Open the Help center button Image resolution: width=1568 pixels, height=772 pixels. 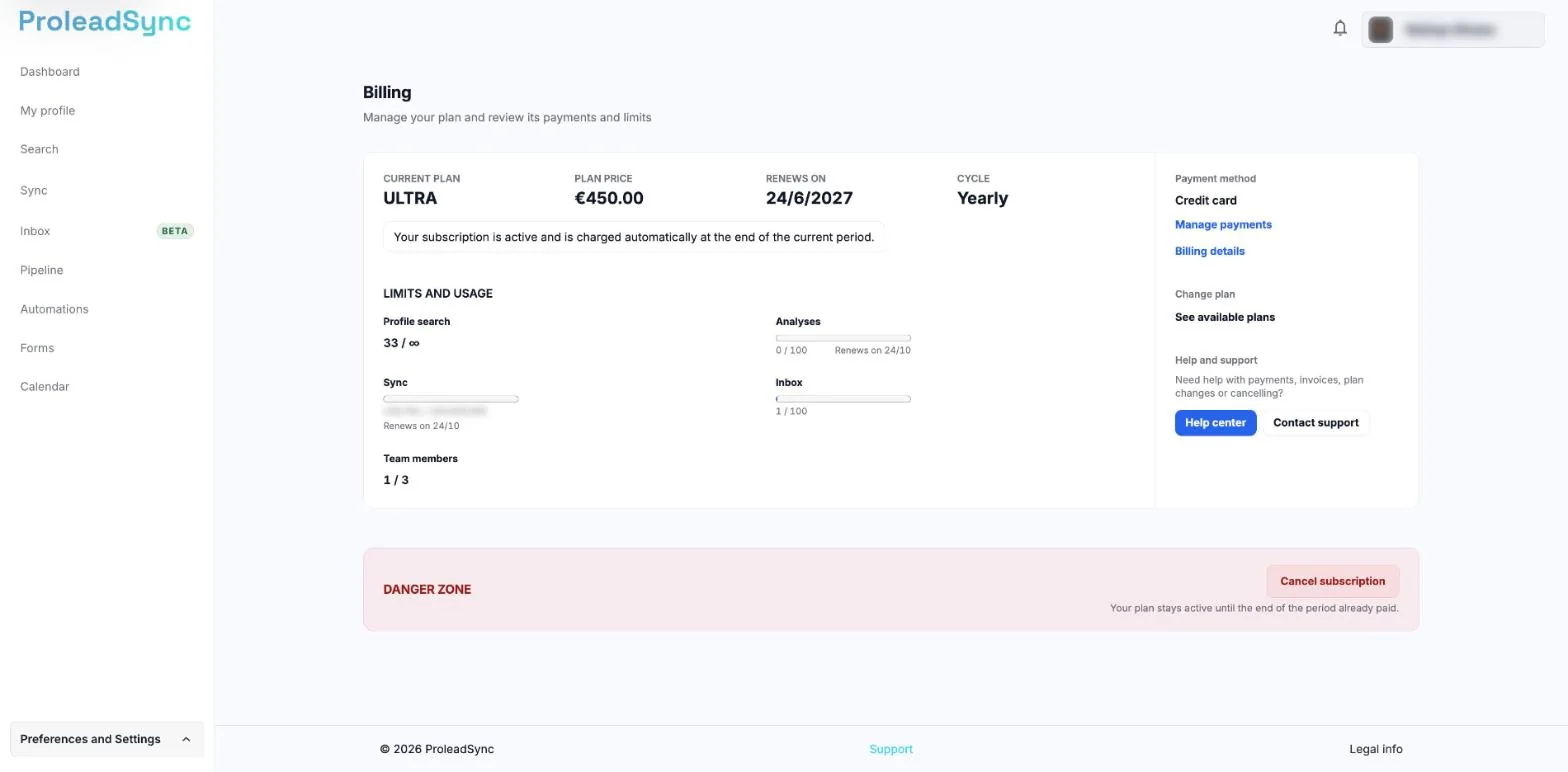1215,423
